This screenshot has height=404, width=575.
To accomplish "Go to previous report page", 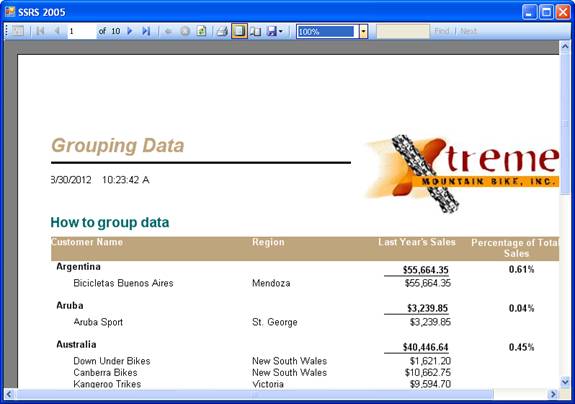I will 57,31.
